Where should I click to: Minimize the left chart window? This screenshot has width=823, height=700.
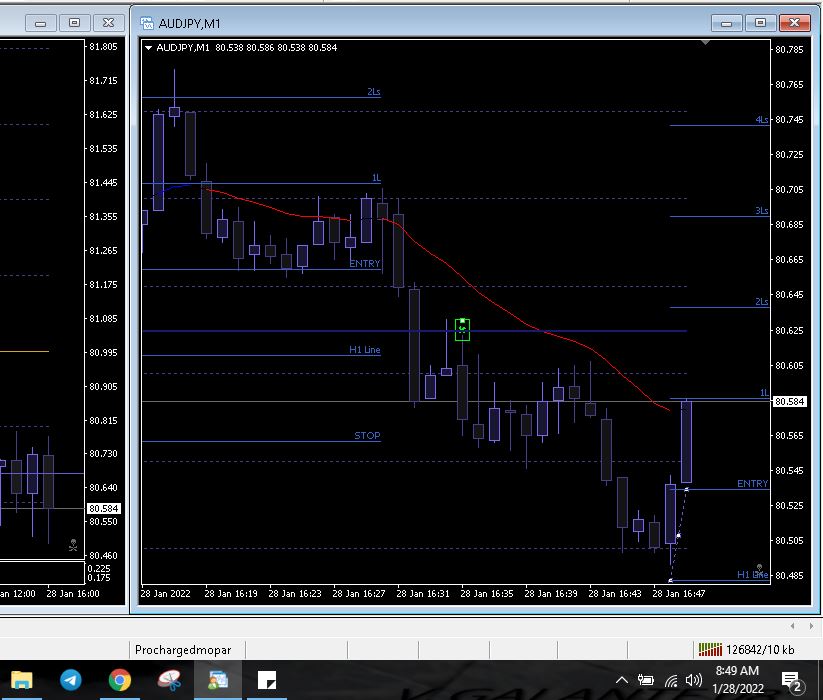click(40, 23)
